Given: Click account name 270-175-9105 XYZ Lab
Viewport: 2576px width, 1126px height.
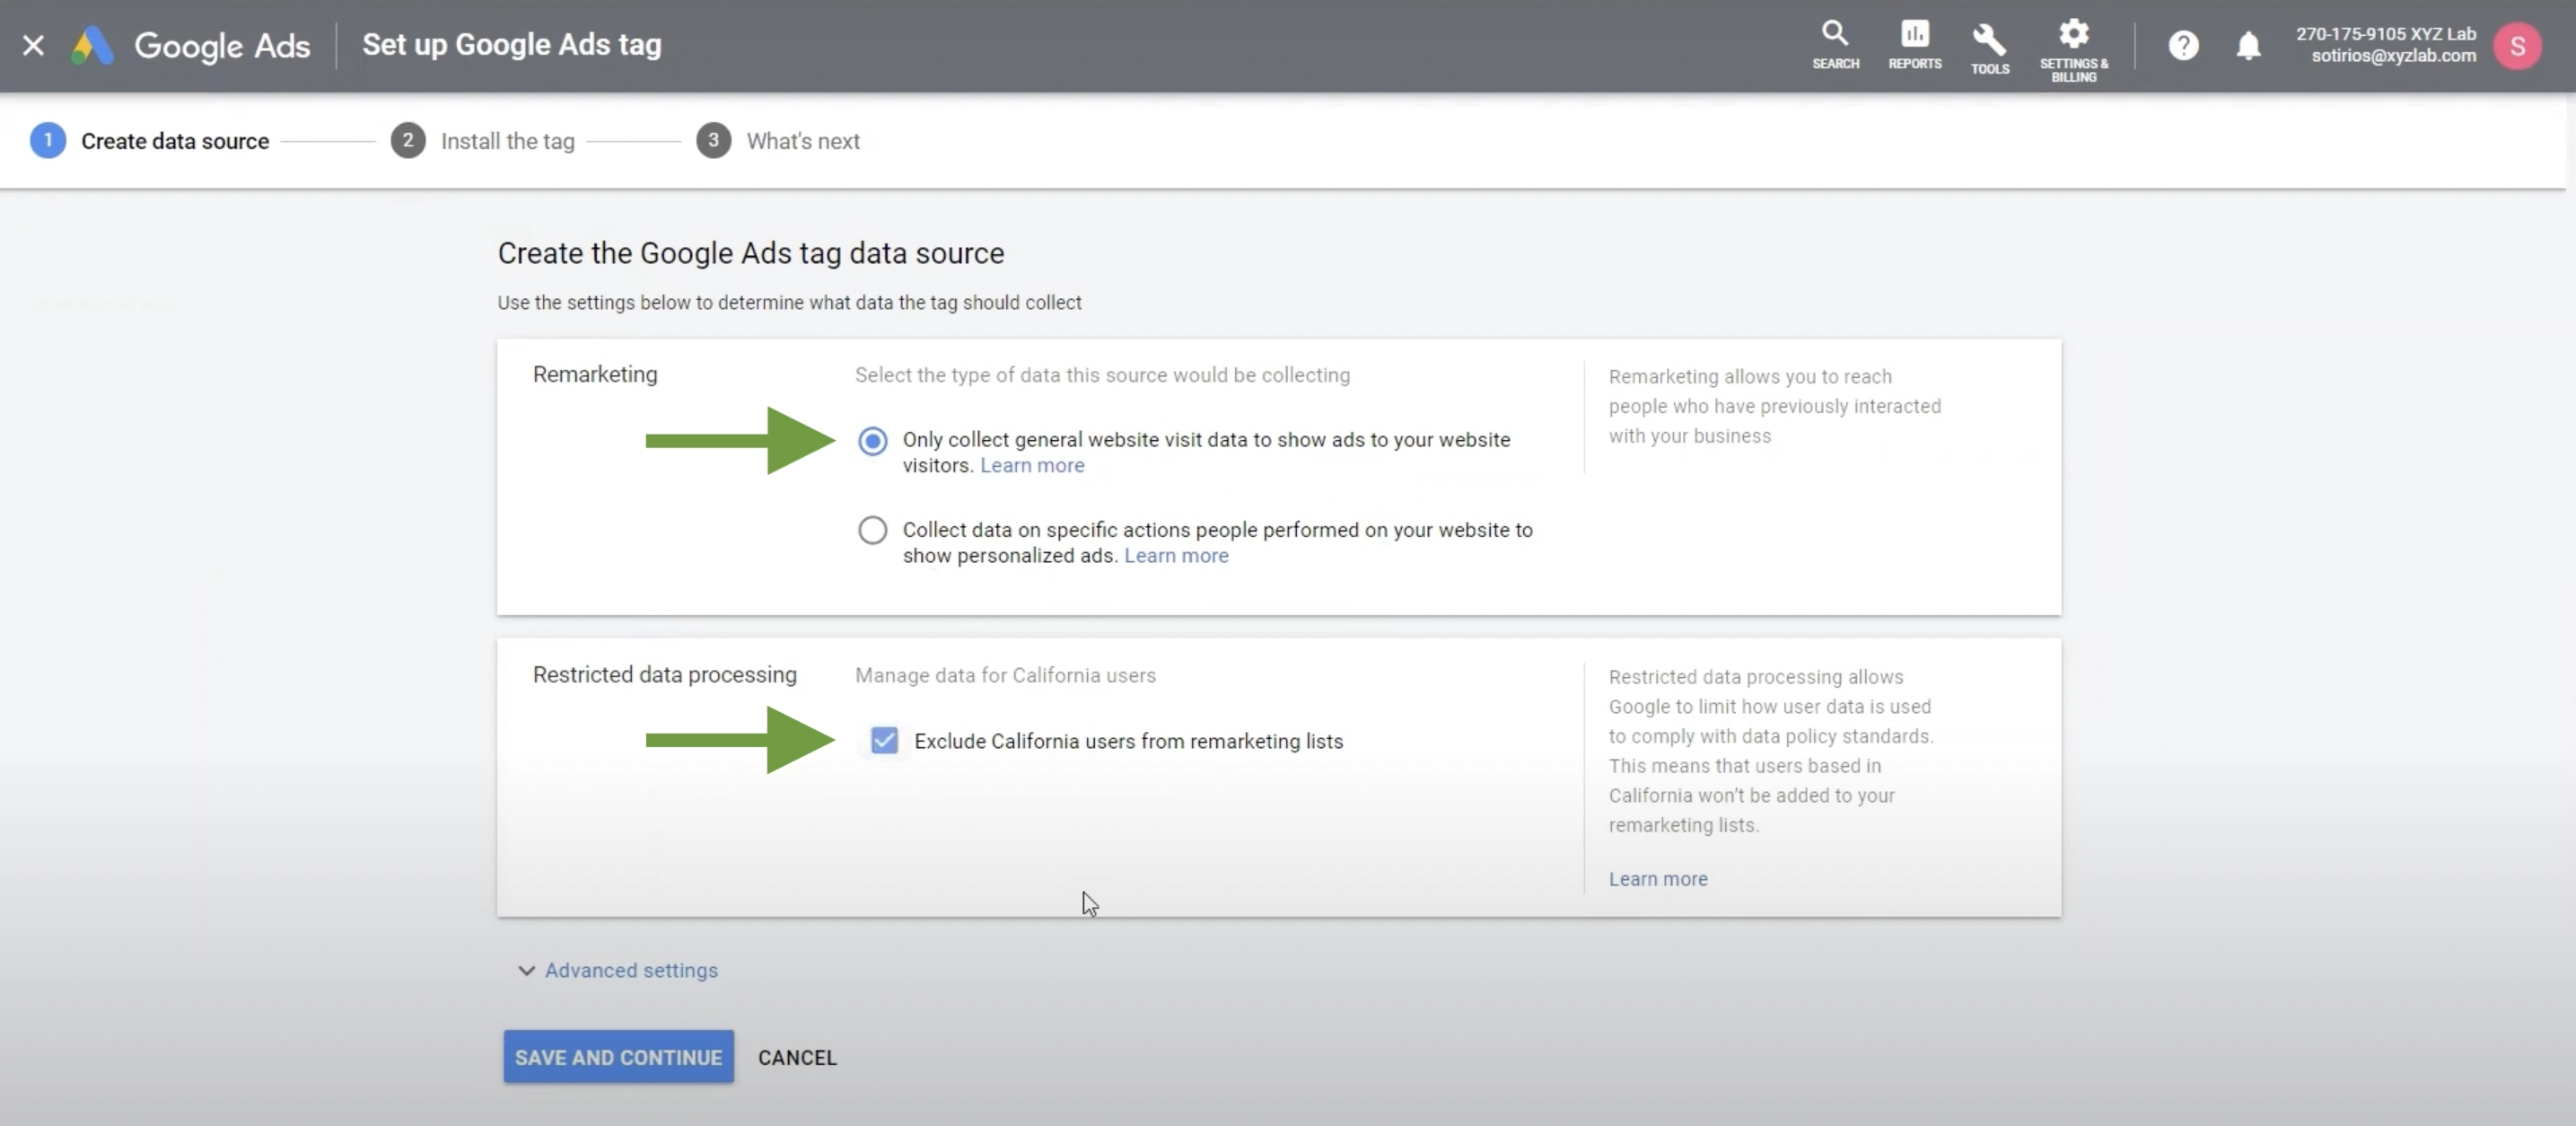Looking at the screenshot, I should point(2385,33).
